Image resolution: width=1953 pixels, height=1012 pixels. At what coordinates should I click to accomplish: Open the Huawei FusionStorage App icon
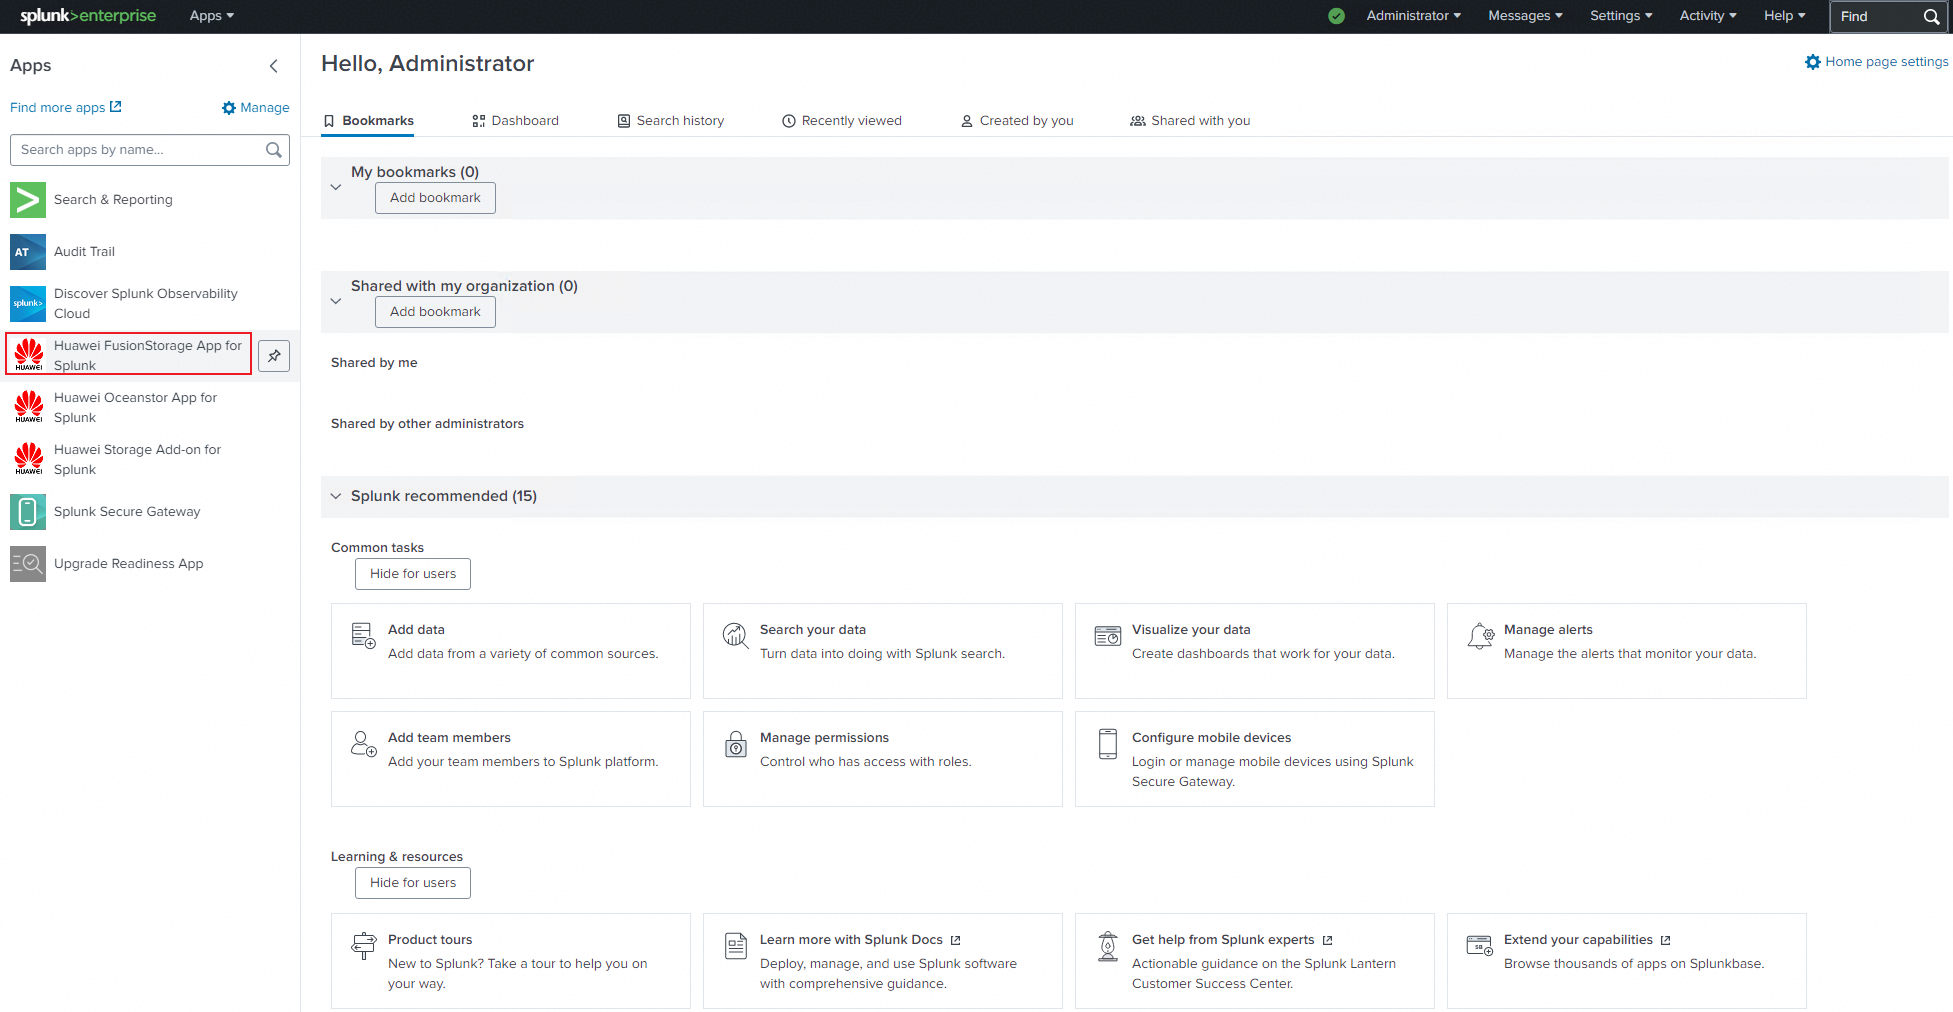28,356
